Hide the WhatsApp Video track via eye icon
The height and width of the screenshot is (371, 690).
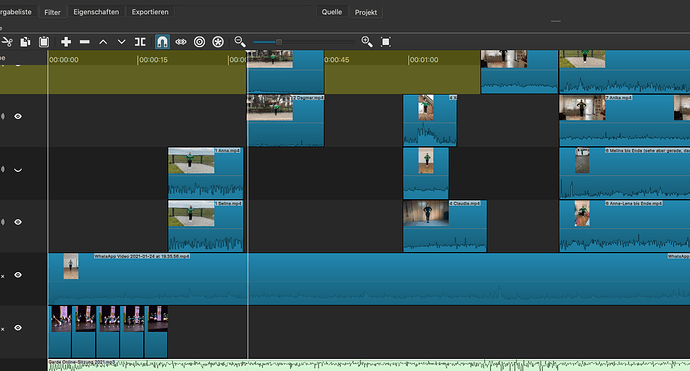(x=18, y=275)
